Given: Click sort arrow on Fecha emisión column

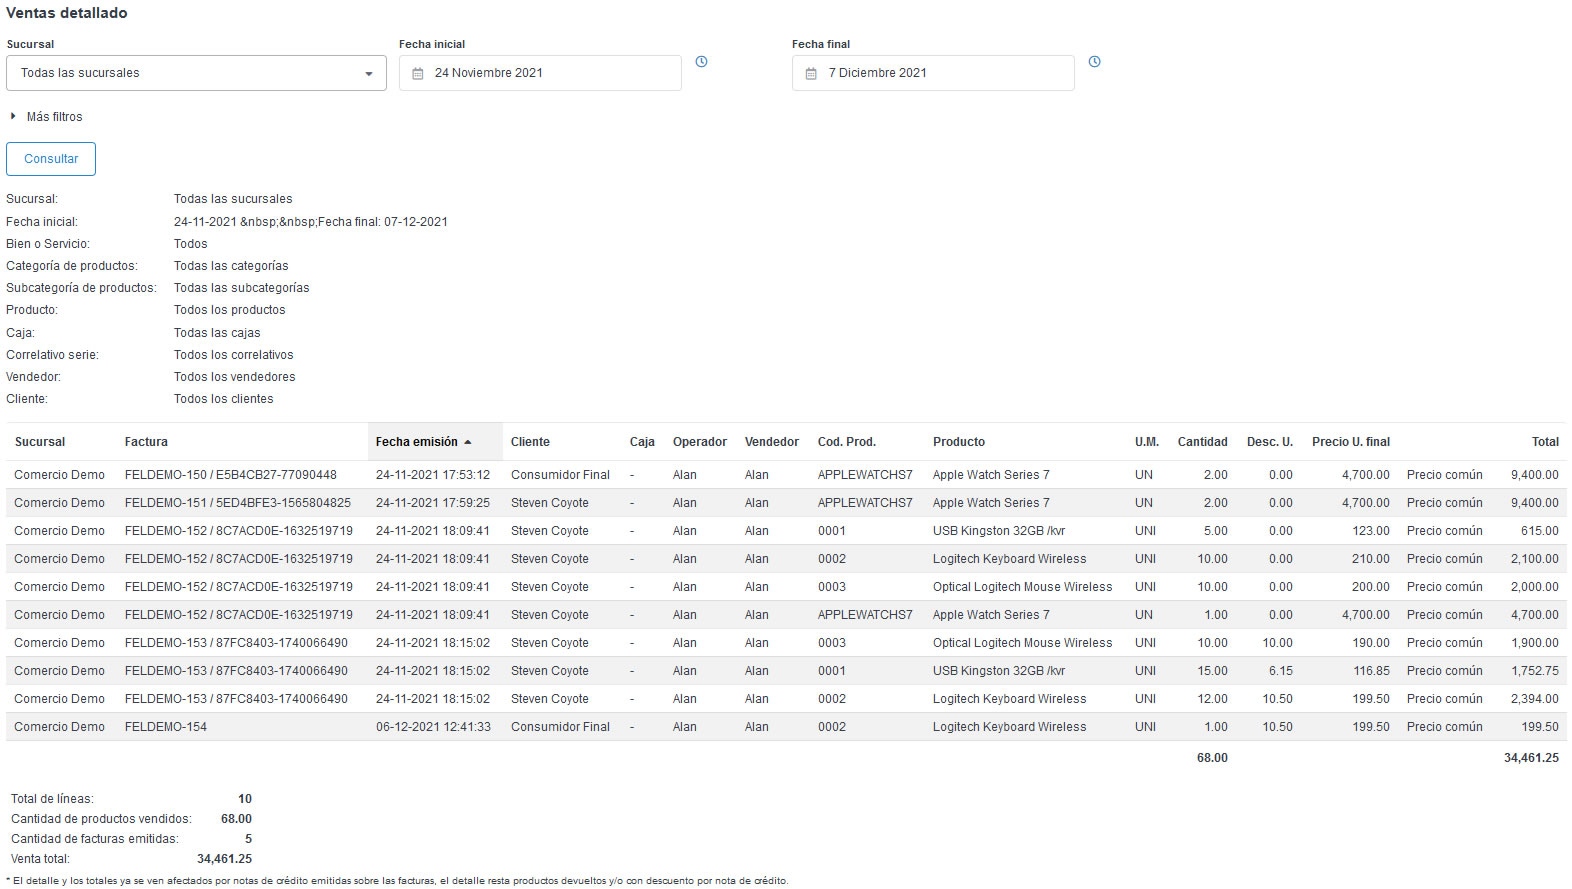Looking at the screenshot, I should [468, 442].
